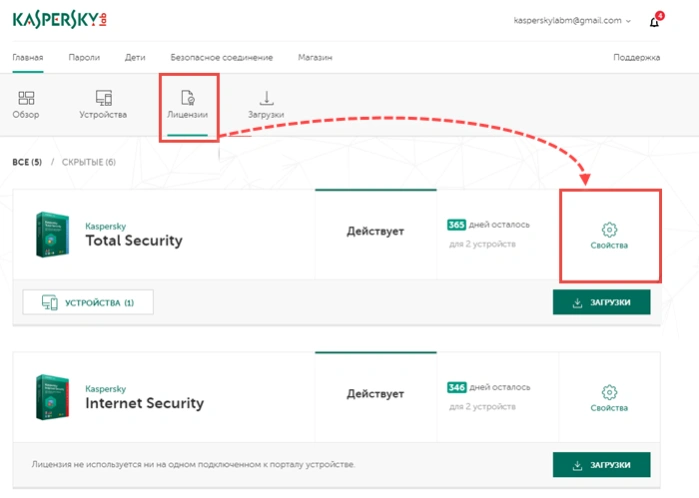
Task: Click the Internet Security product box image
Action: [x=53, y=397]
